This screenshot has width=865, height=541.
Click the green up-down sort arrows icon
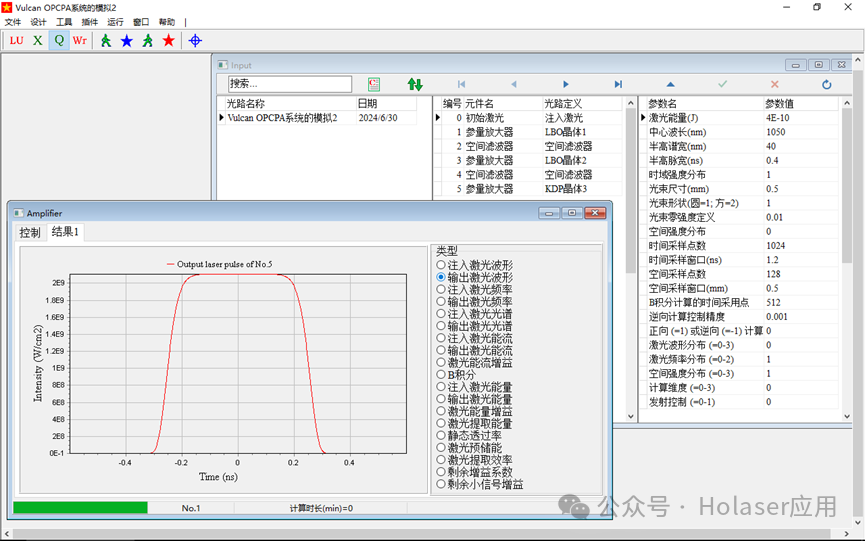415,84
